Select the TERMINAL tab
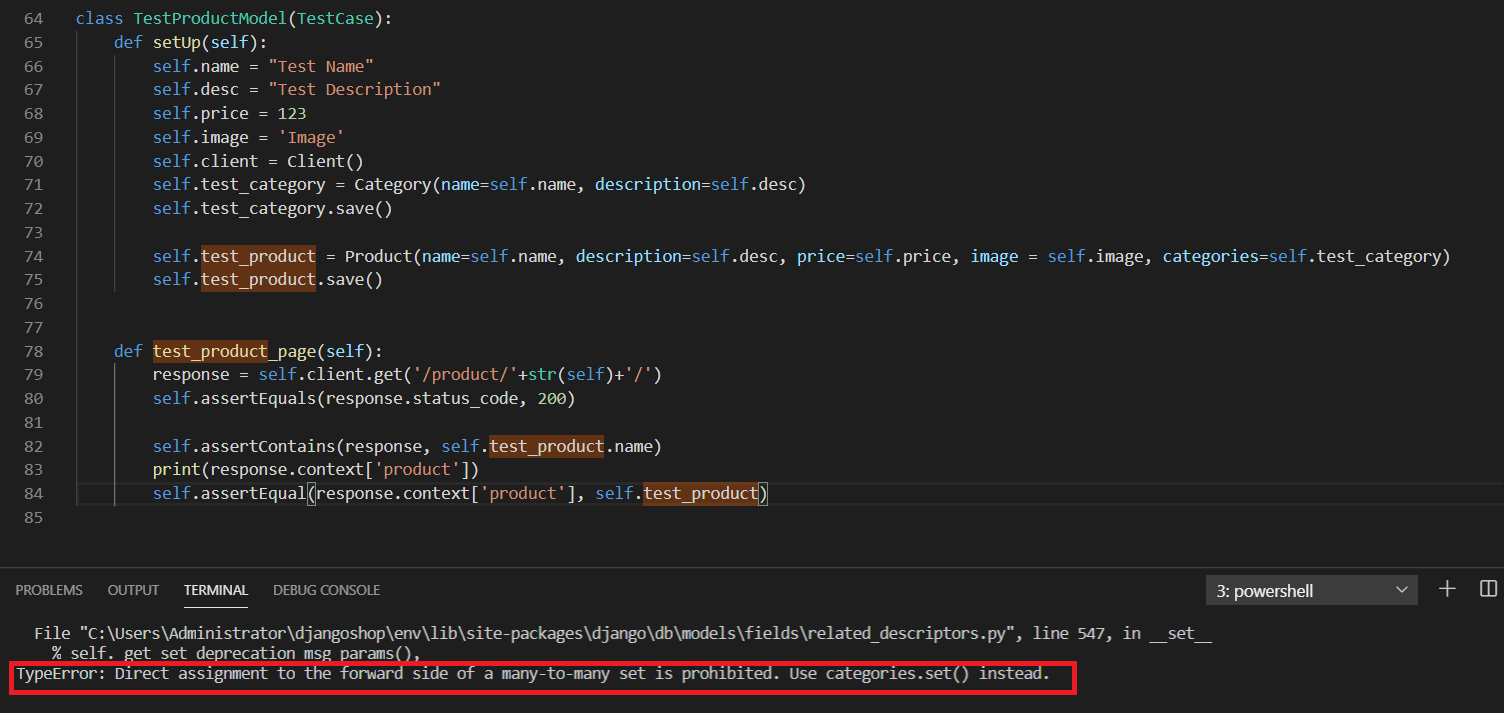 pyautogui.click(x=216, y=590)
